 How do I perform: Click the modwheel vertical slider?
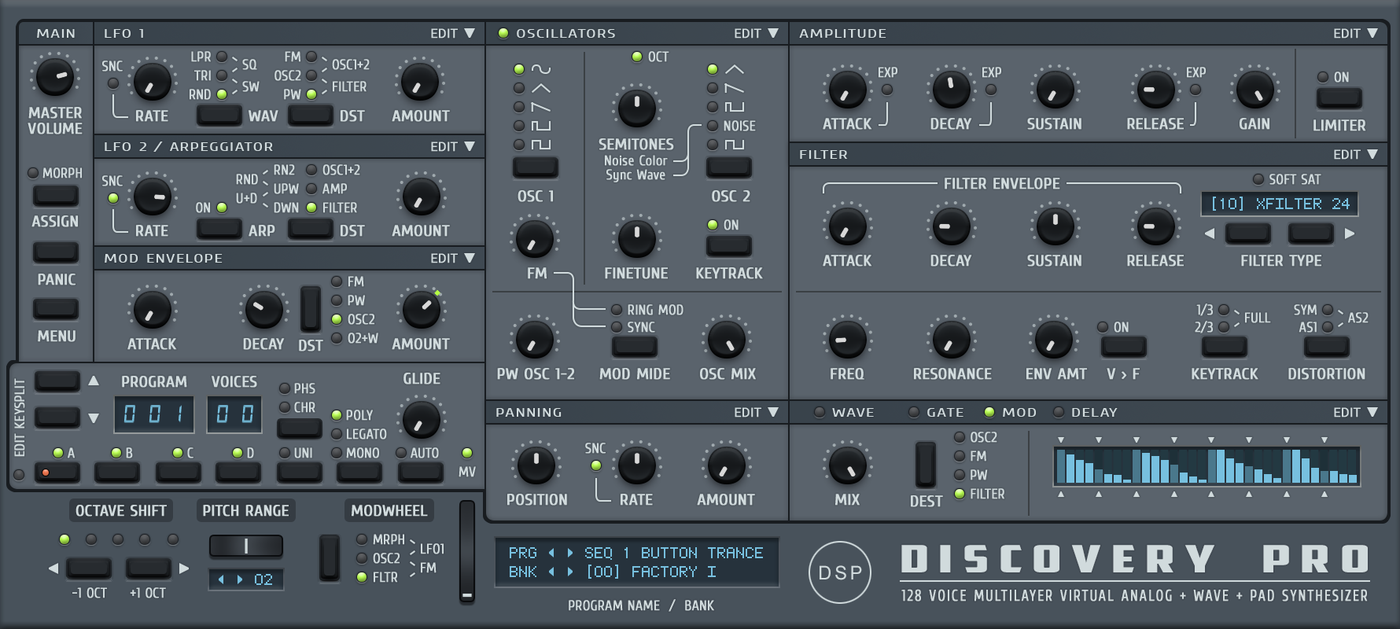click(466, 552)
